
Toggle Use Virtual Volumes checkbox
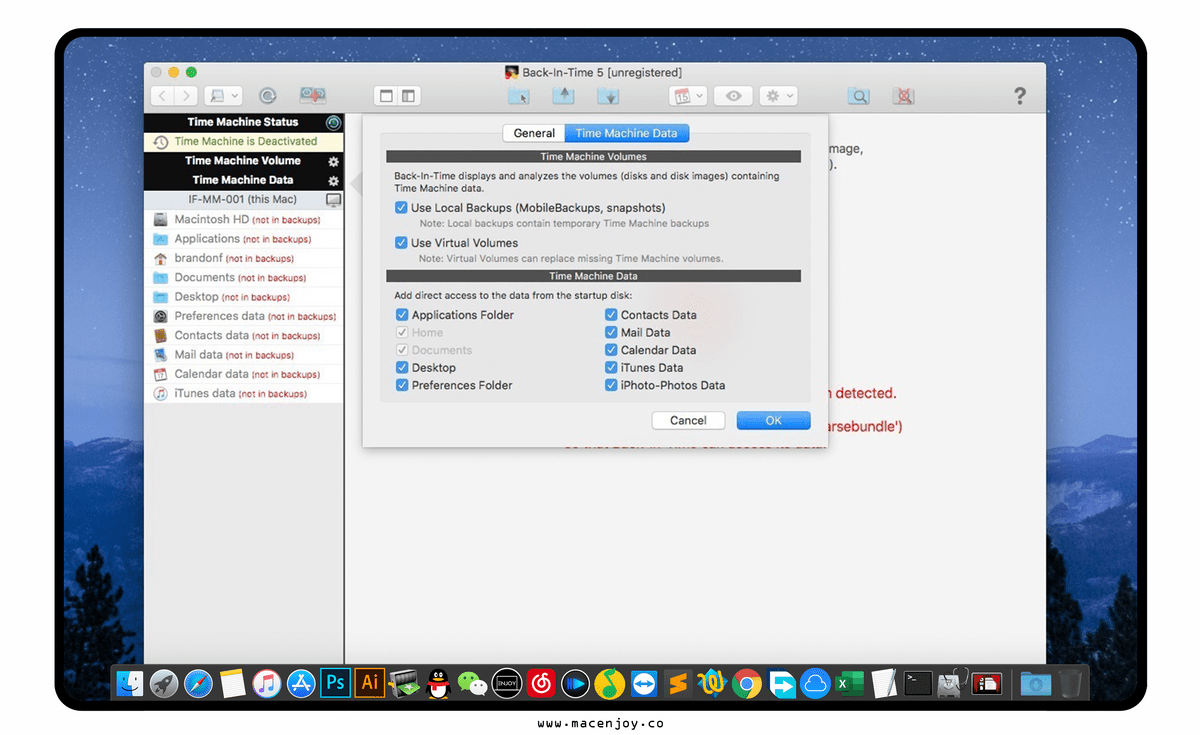(401, 243)
